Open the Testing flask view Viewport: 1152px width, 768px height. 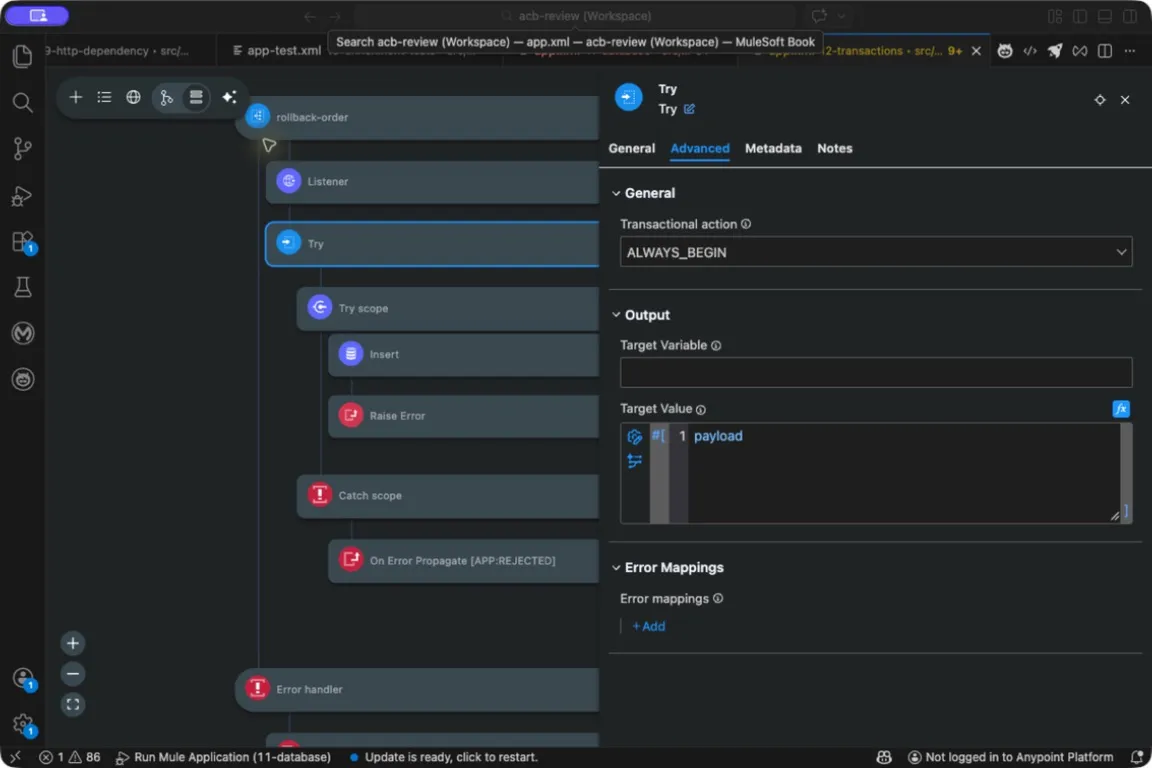pos(23,287)
